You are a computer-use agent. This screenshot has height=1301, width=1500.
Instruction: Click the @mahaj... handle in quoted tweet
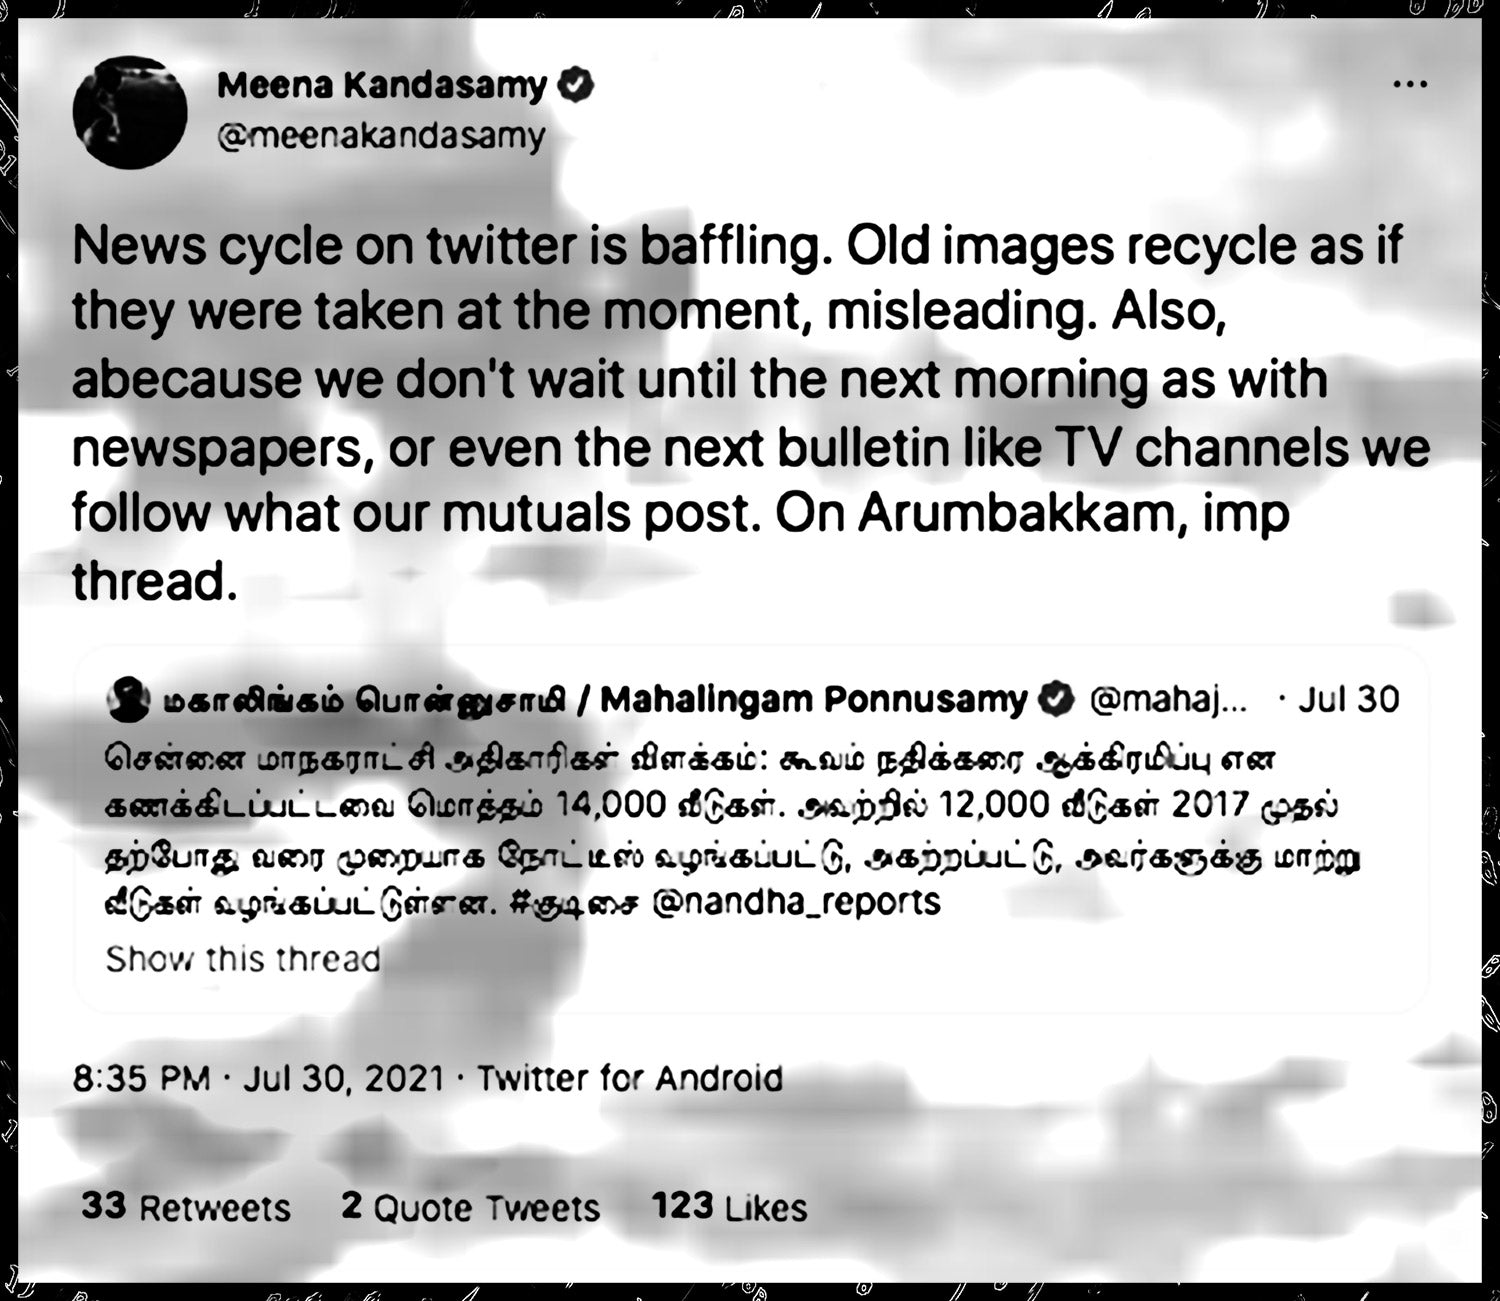point(1167,700)
